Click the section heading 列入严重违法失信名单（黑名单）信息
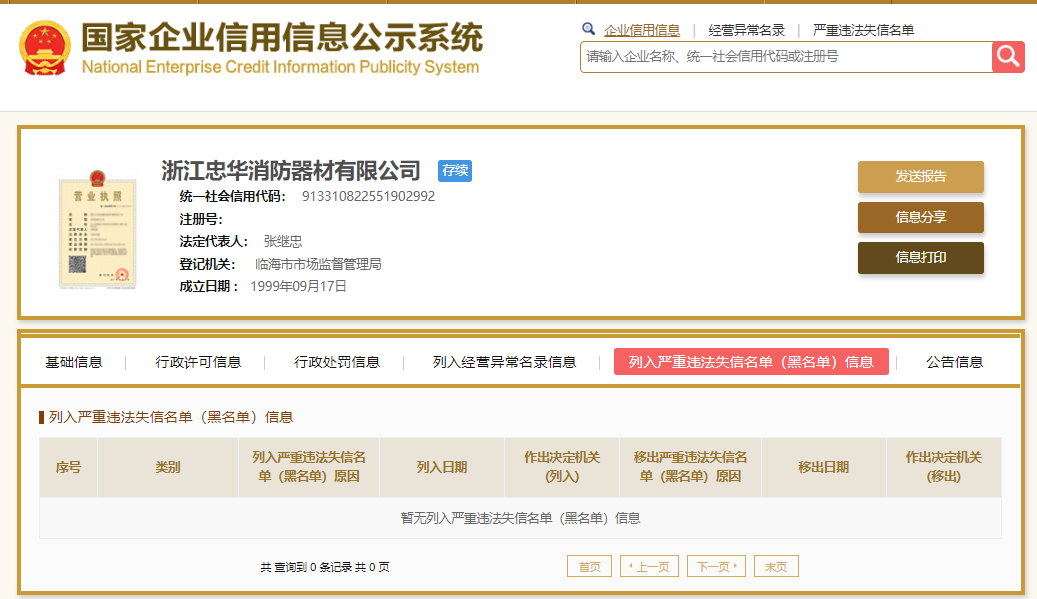 tap(171, 417)
